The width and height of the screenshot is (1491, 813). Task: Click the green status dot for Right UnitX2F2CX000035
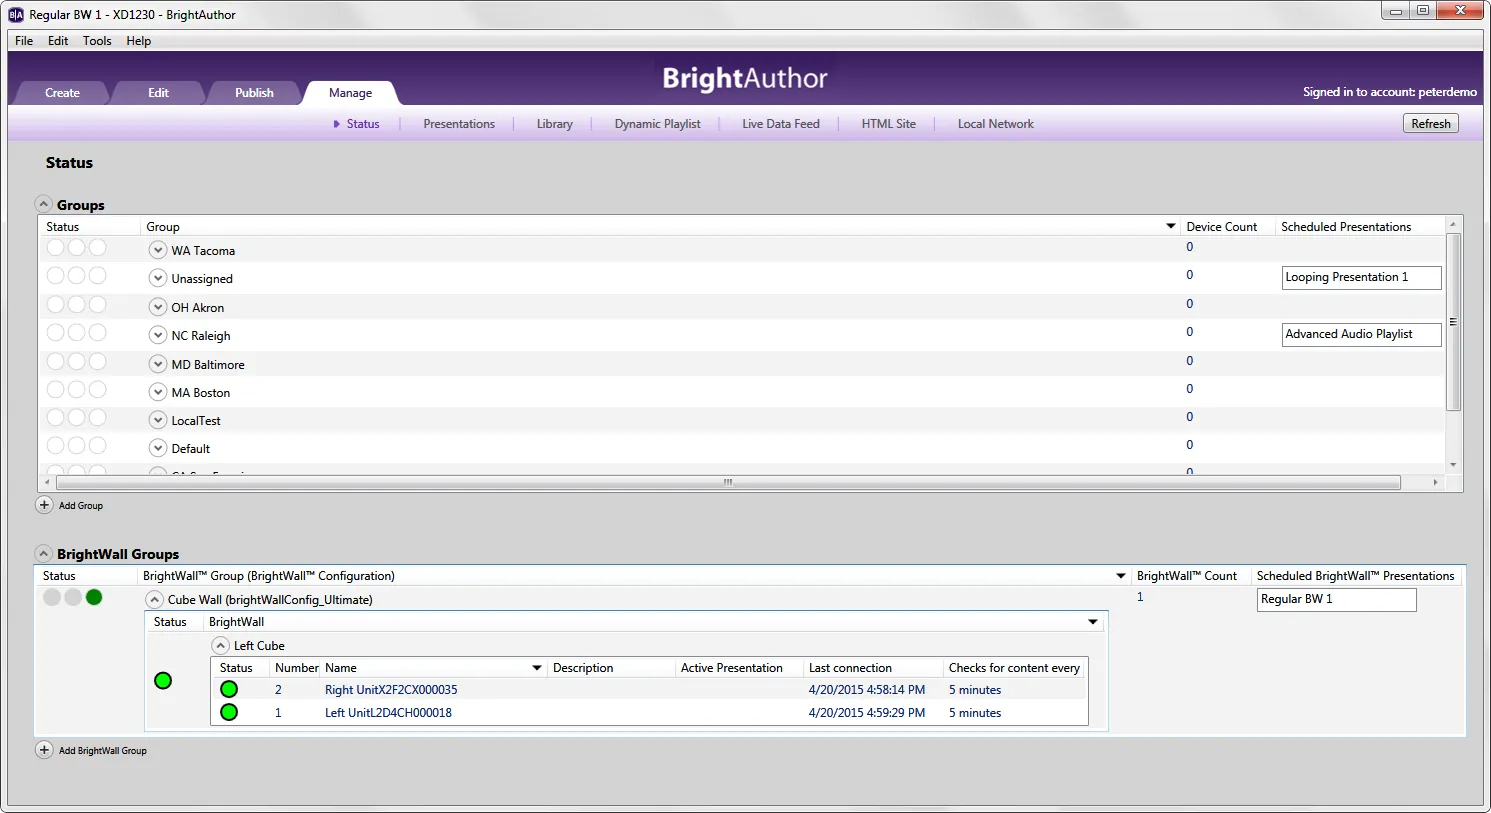(229, 689)
